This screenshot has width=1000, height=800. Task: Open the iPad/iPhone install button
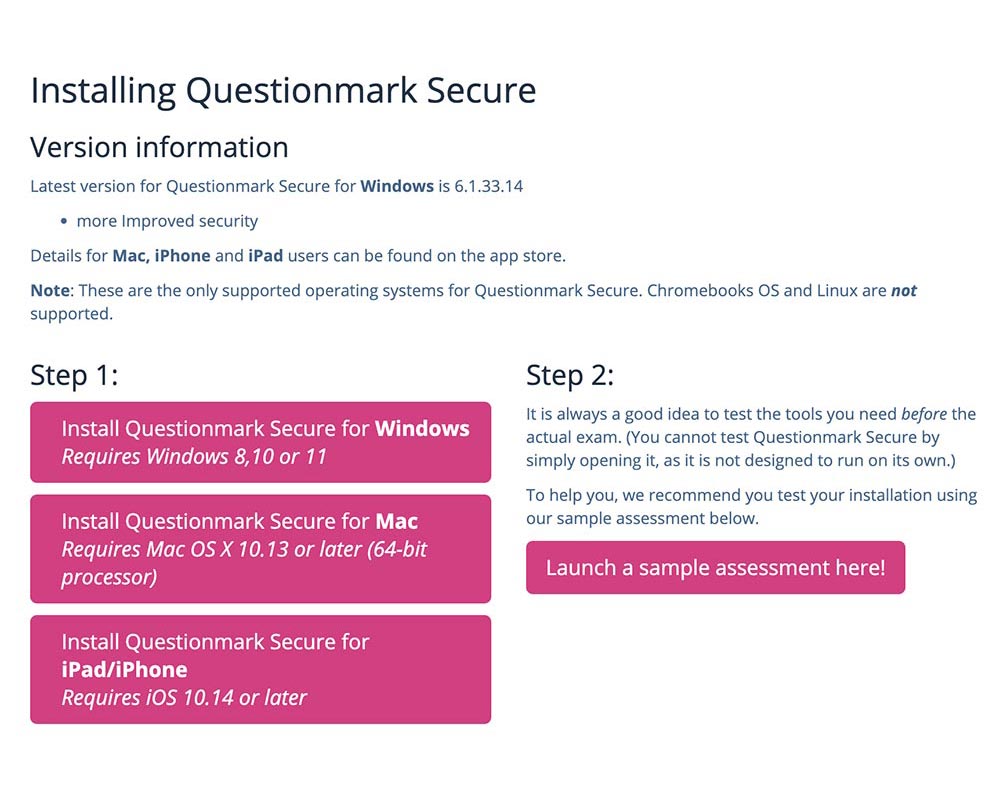(260, 668)
